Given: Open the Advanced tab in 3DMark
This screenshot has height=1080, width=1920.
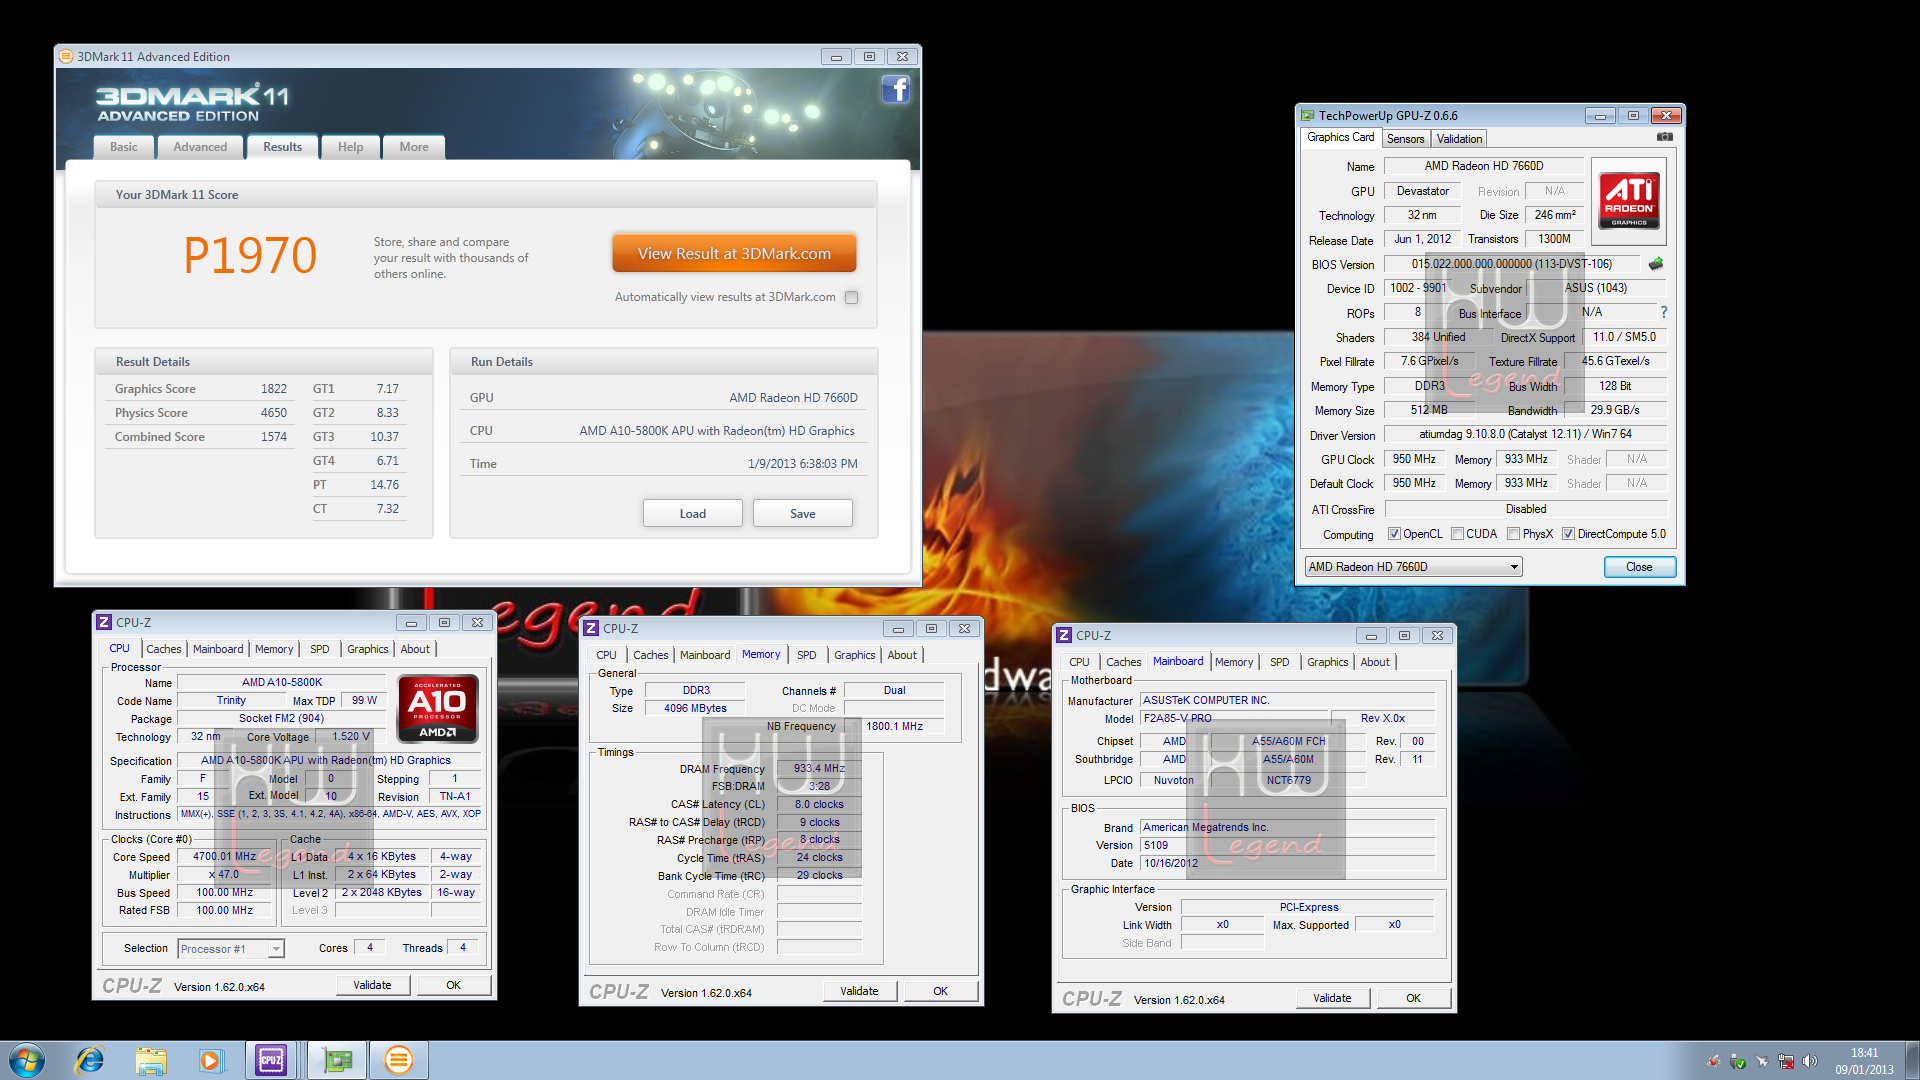Looking at the screenshot, I should tap(200, 147).
